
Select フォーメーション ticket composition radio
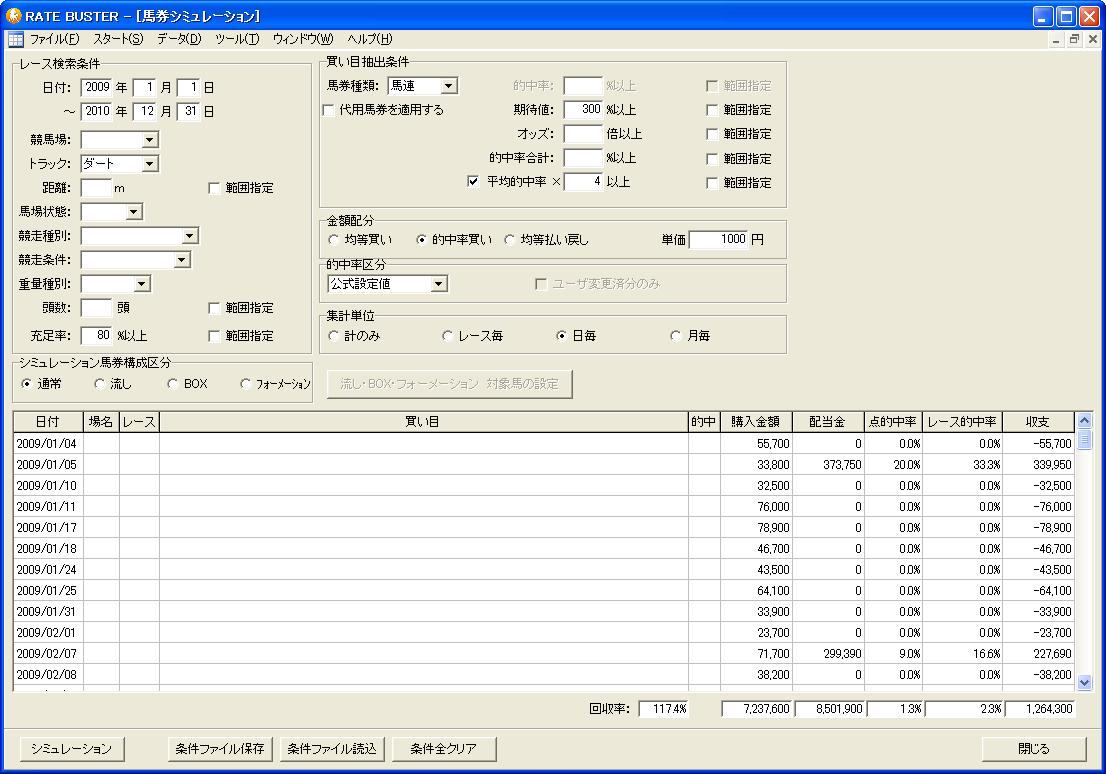tap(245, 384)
